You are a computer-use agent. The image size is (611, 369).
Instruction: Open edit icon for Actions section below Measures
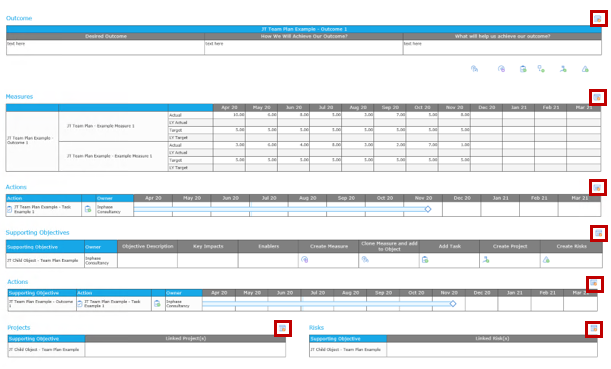597,187
